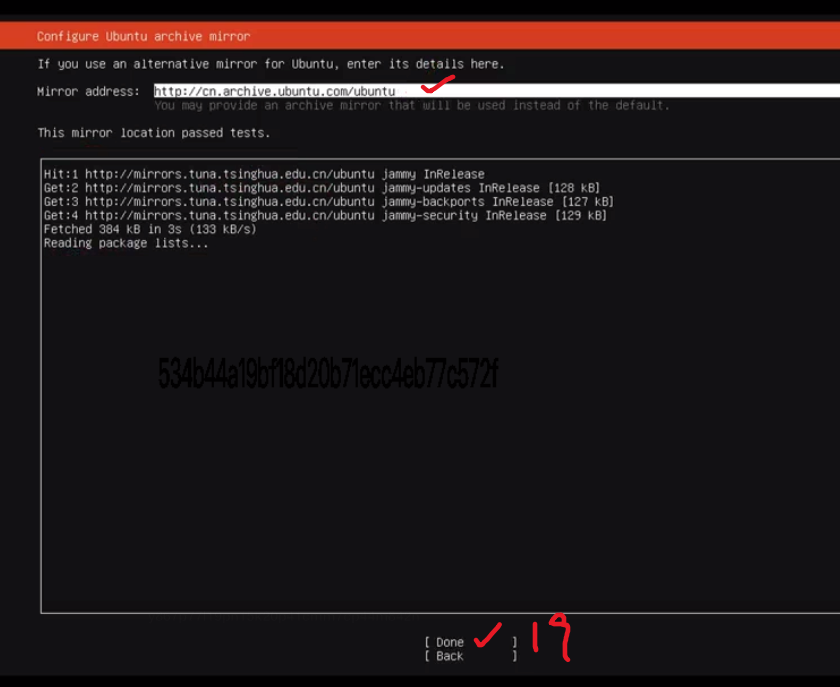The image size is (840, 687).
Task: Click the red checkmark next to Done
Action: point(487,634)
